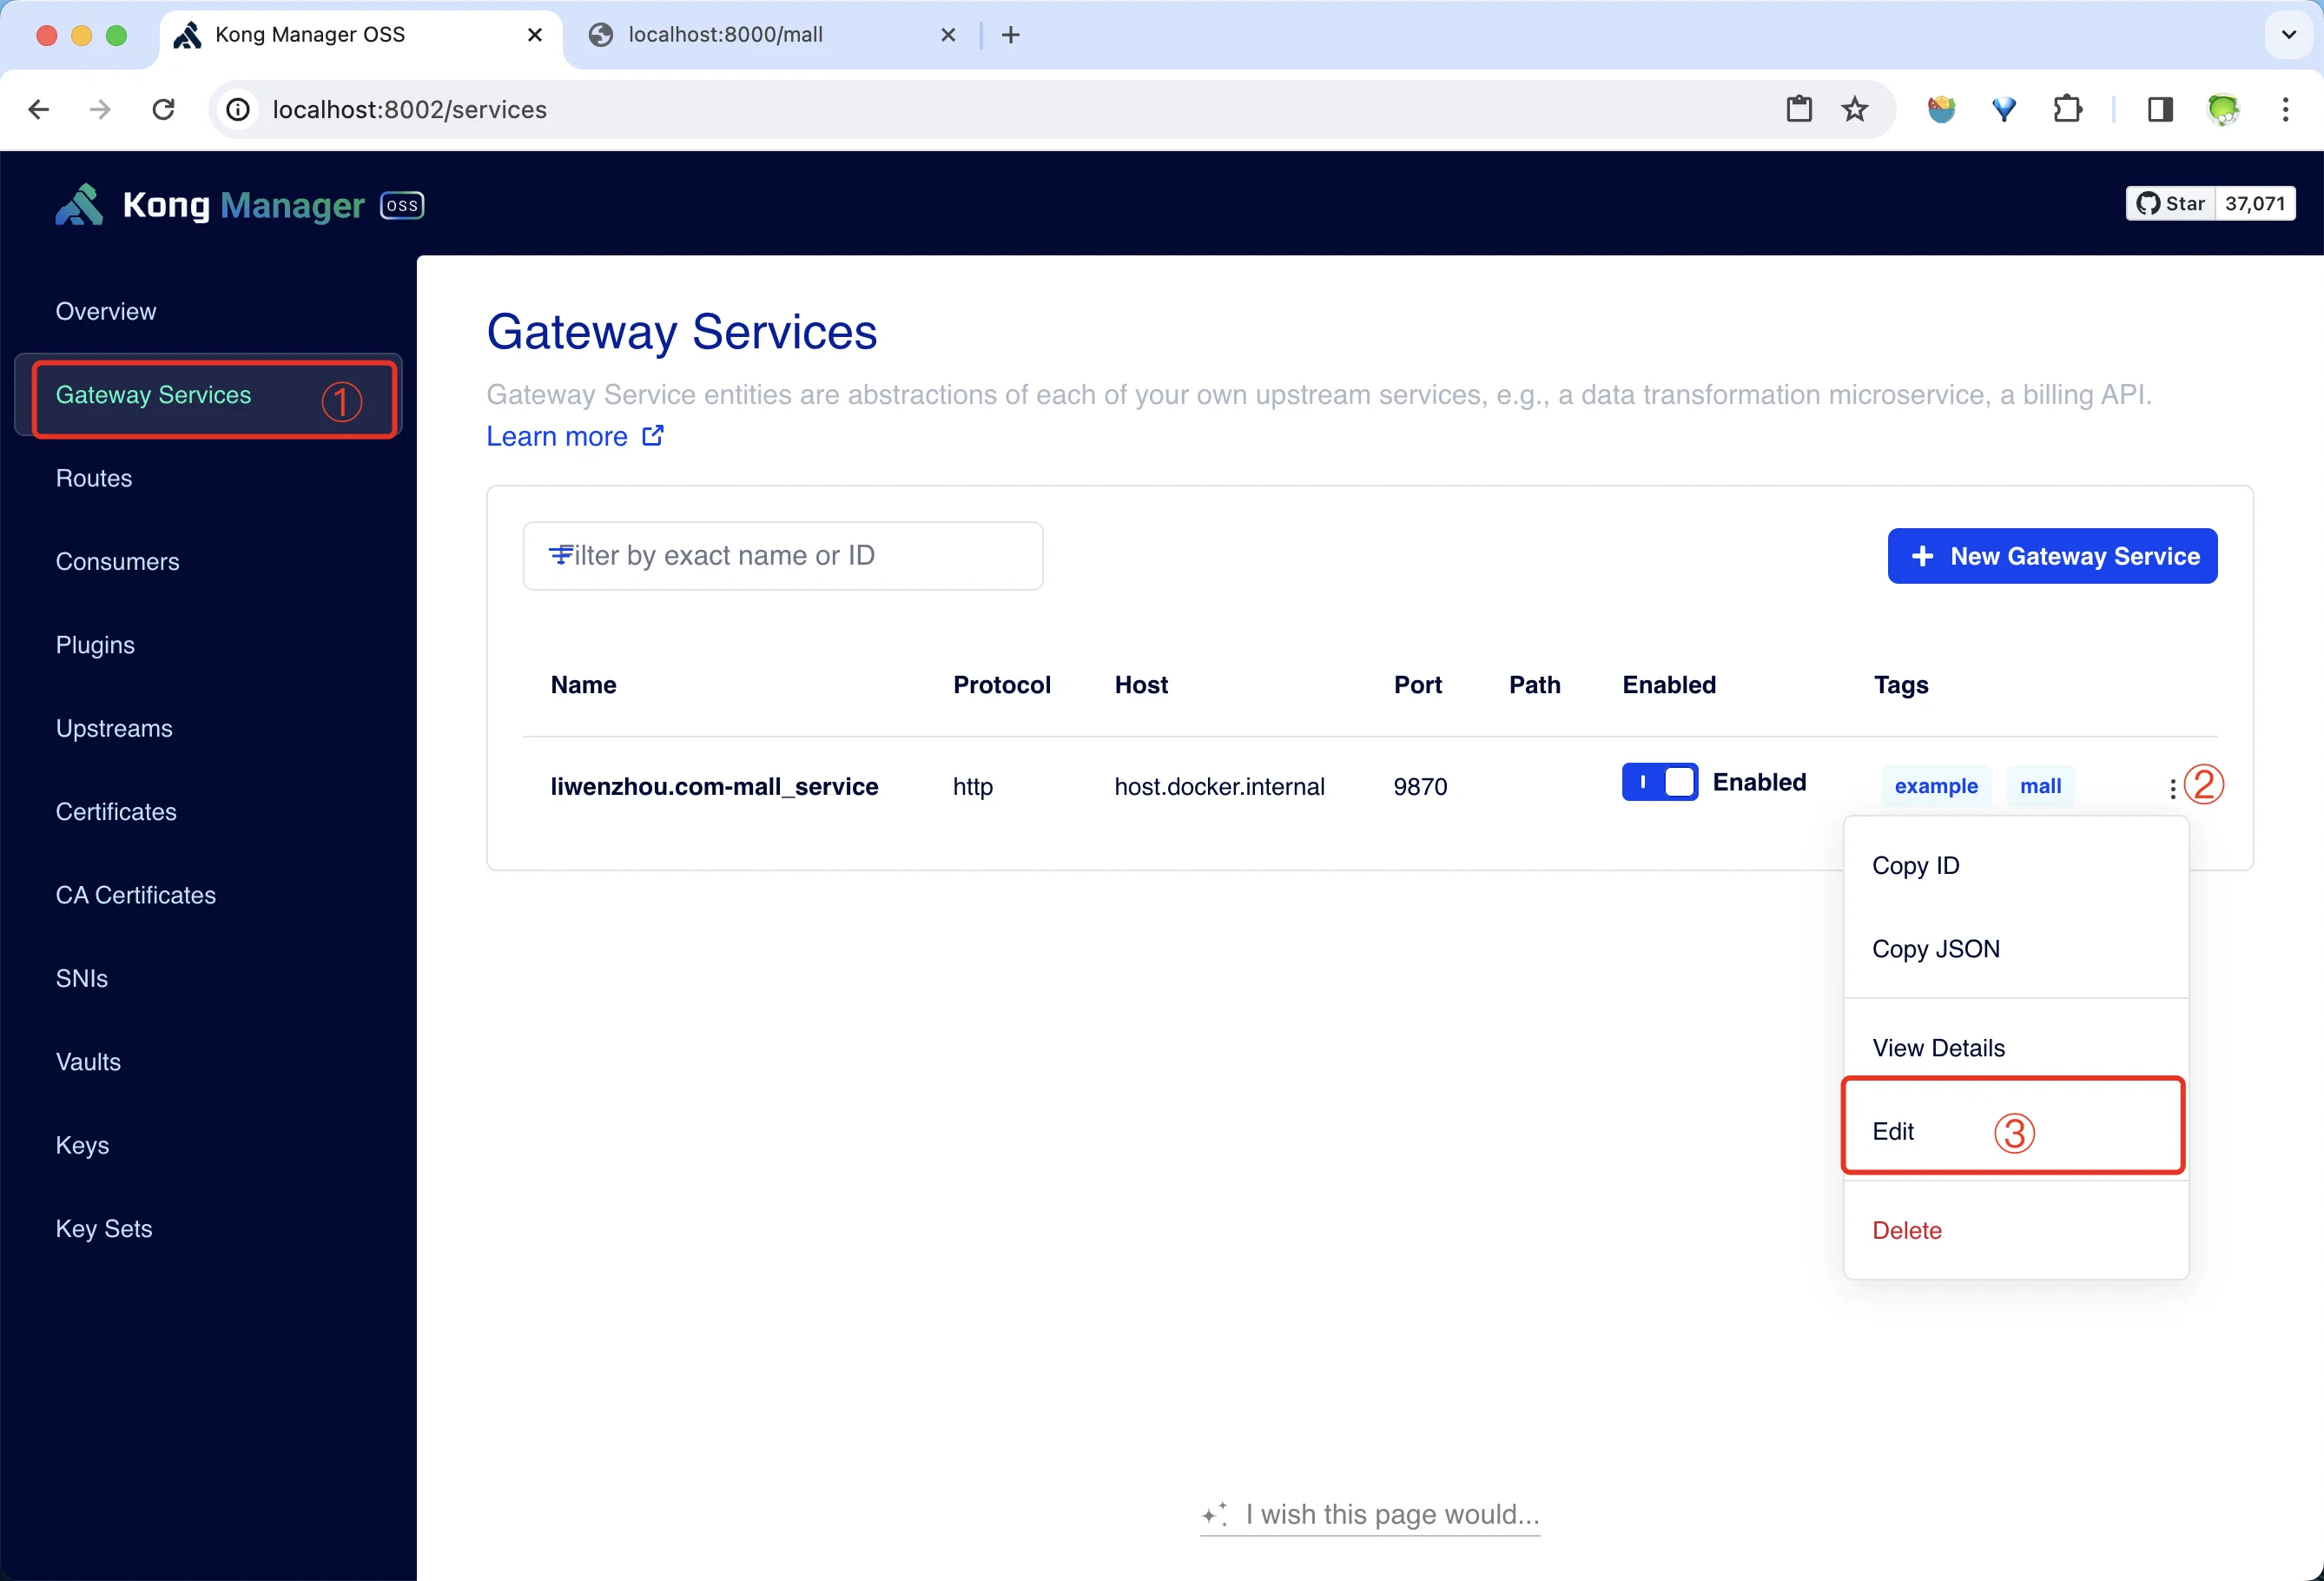2324x1581 pixels.
Task: Open the Chrome three-dot menu
Action: point(2285,109)
